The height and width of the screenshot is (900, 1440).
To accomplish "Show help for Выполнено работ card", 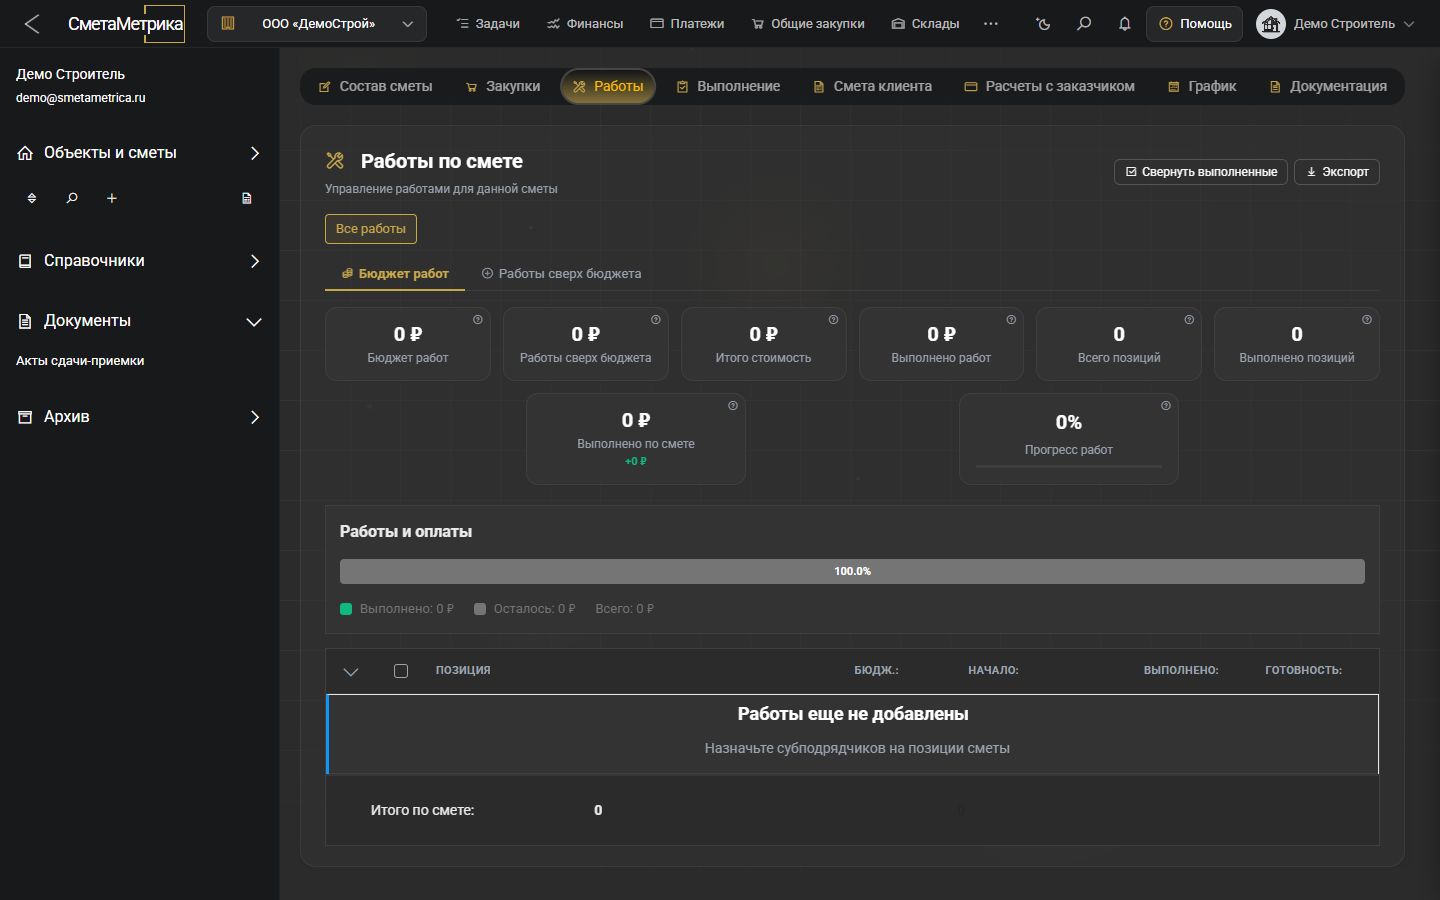I will (x=1011, y=320).
